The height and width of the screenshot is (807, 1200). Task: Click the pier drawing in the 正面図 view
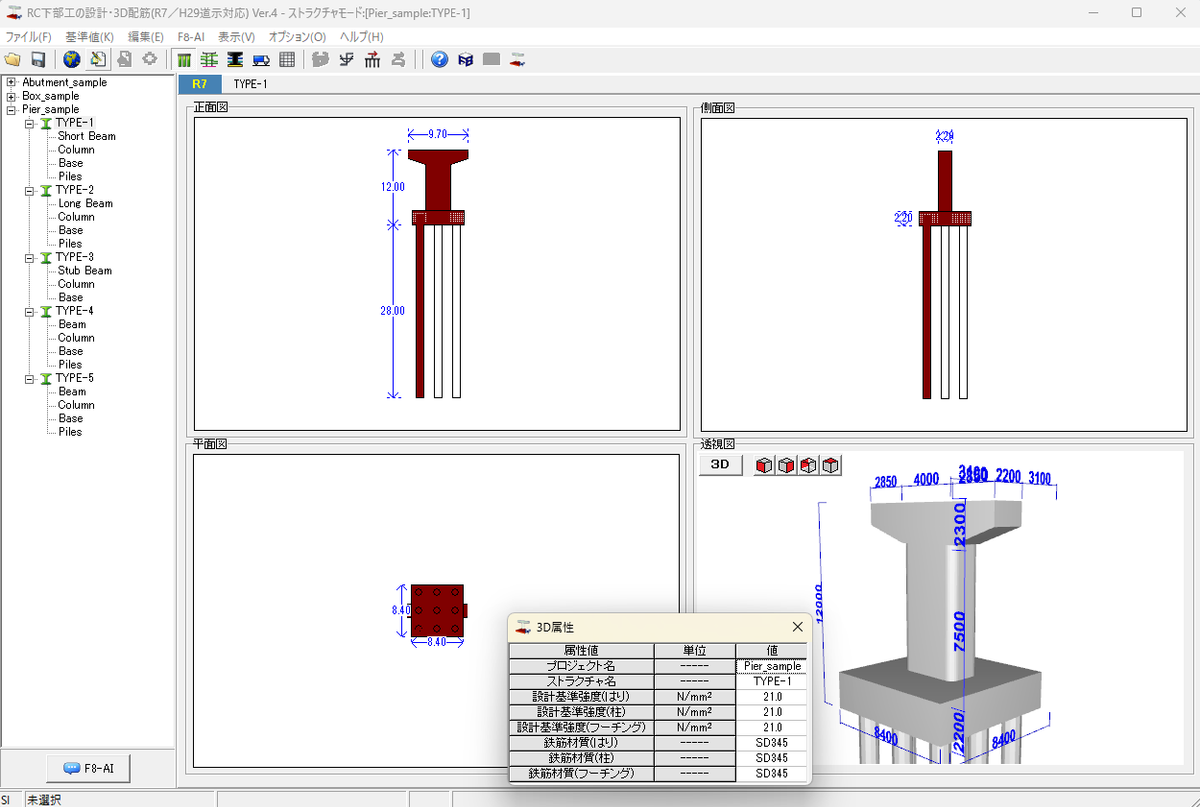[x=438, y=272]
